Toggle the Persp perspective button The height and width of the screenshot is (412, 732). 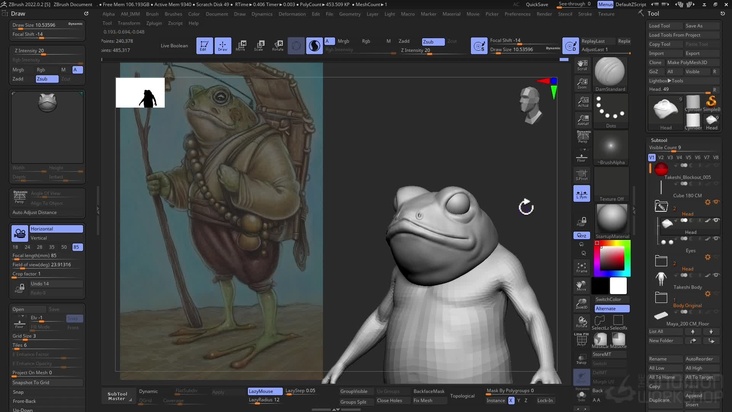(x=582, y=138)
